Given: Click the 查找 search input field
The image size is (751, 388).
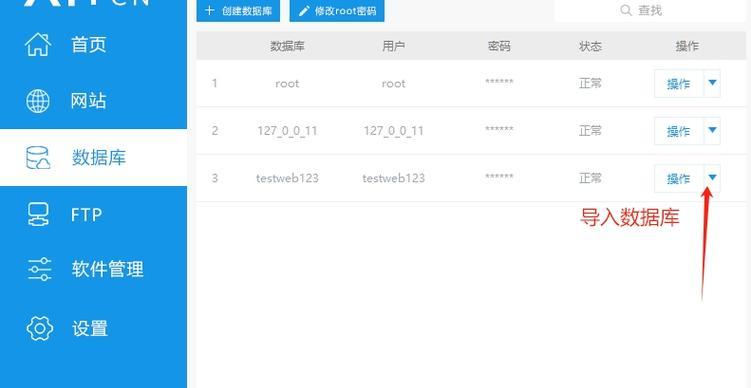Looking at the screenshot, I should click(x=650, y=10).
